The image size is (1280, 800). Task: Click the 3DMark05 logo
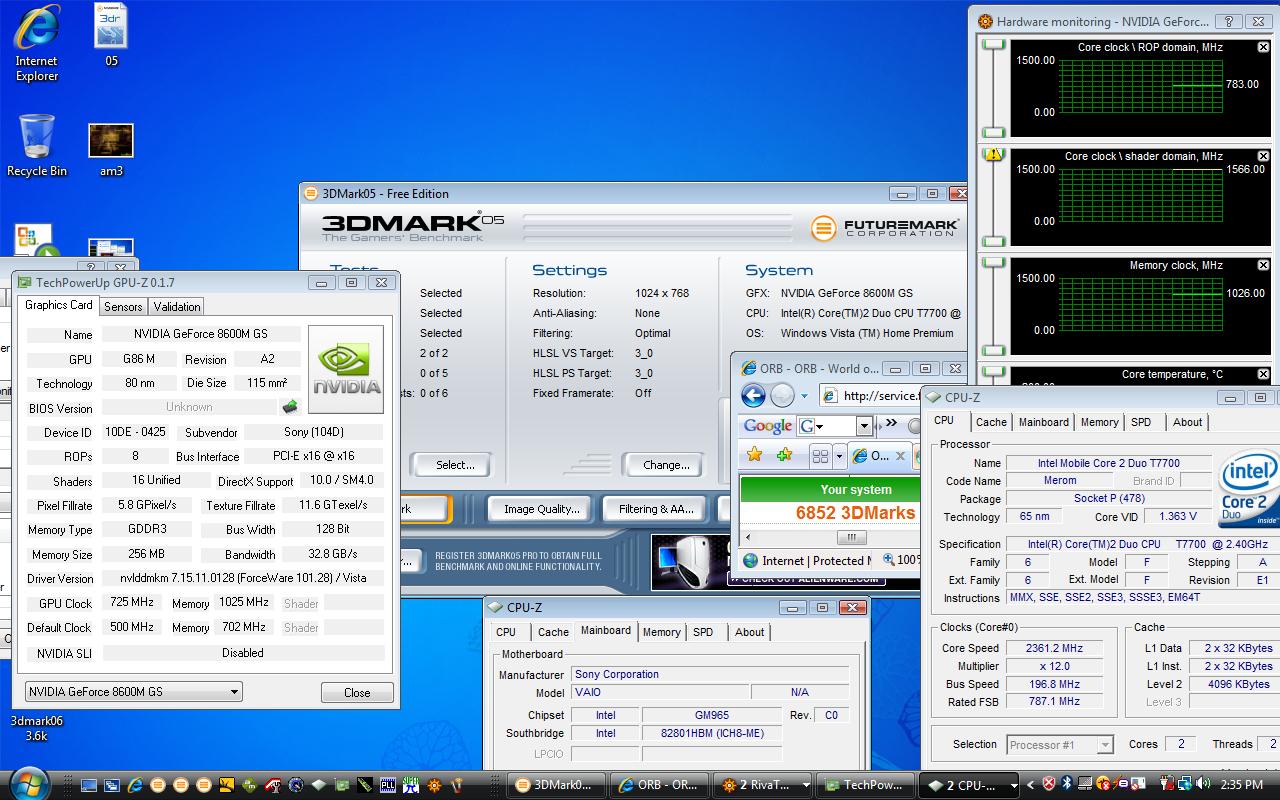tap(413, 227)
